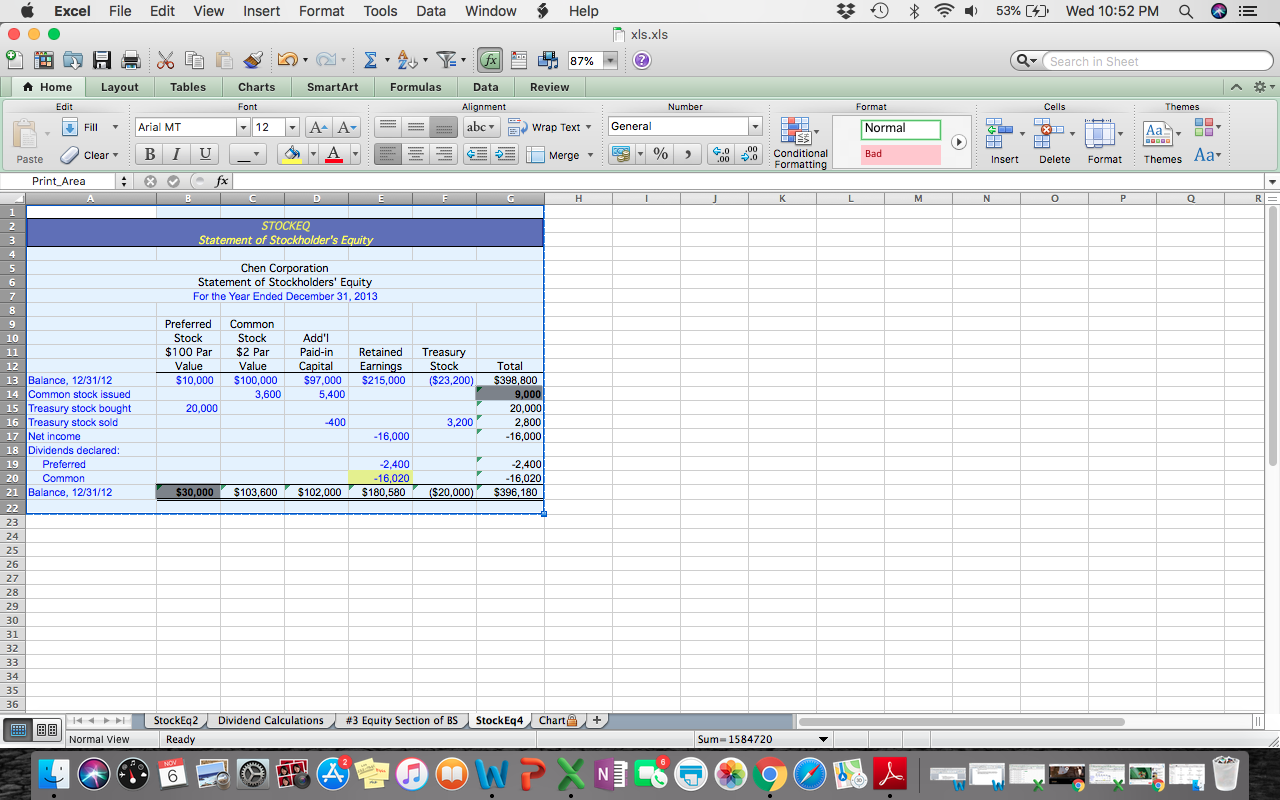Open Excel Help purple question mark
This screenshot has width=1280, height=800.
642,60
